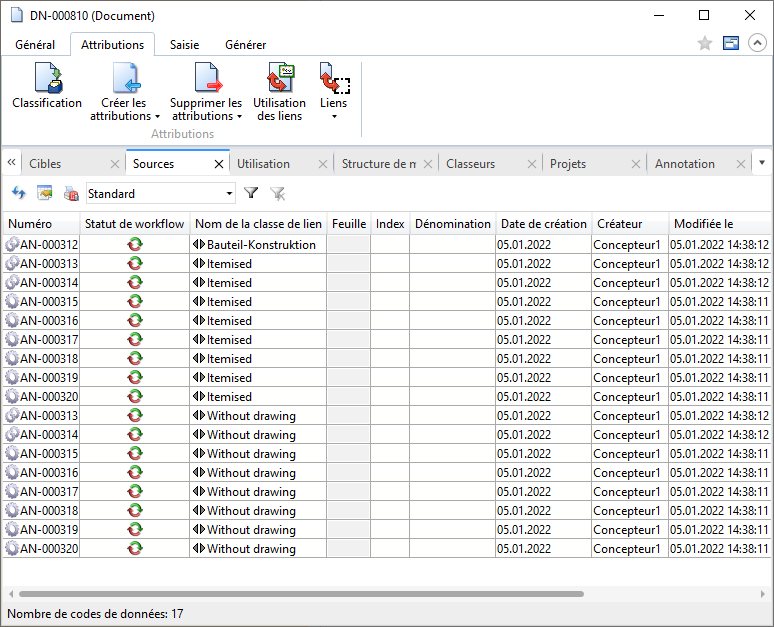Click the clear filter icon
Screen dimensions: 774x627
coord(277,193)
